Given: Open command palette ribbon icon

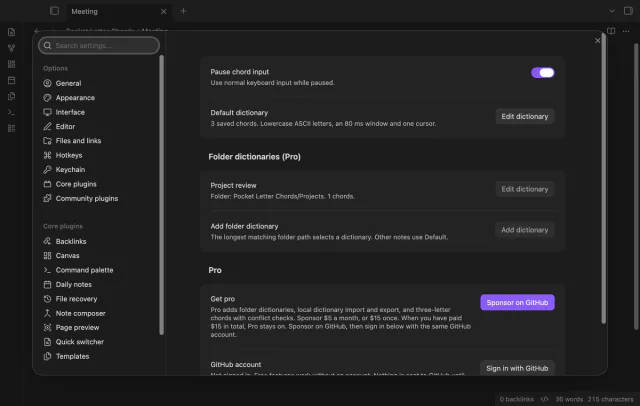Looking at the screenshot, I should (11, 112).
